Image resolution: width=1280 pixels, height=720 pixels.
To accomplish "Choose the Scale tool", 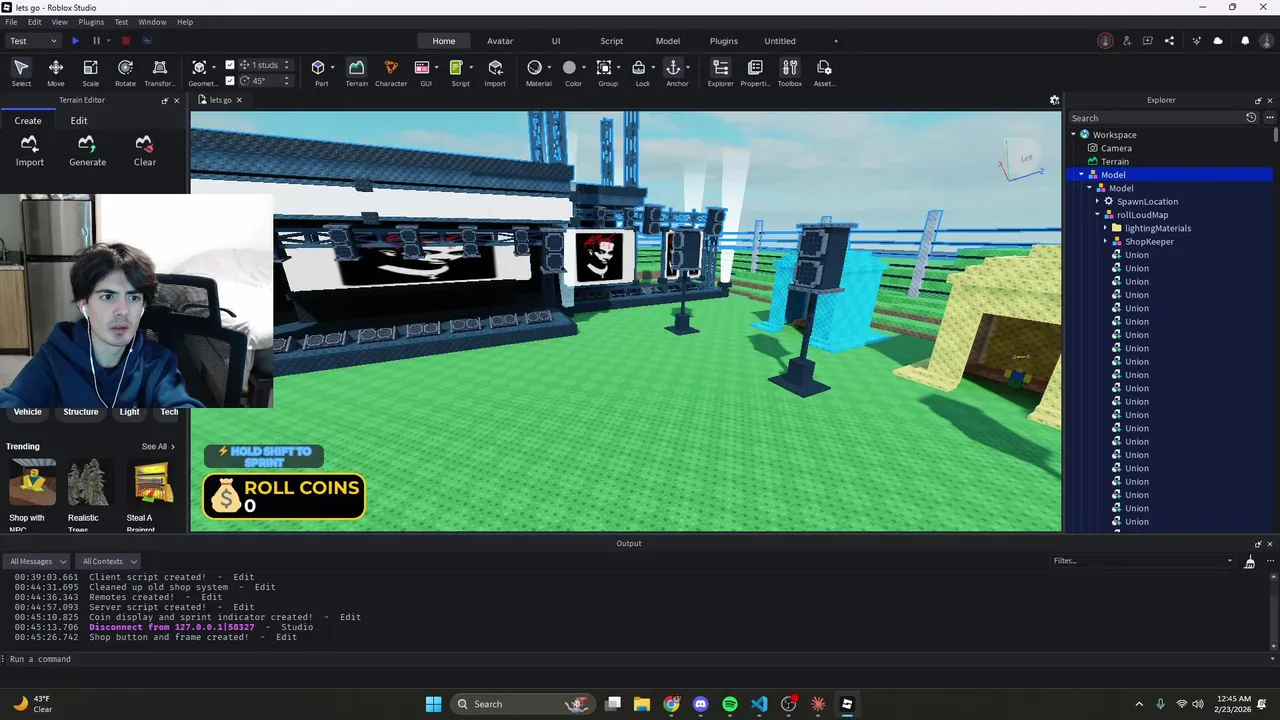I will point(90,72).
